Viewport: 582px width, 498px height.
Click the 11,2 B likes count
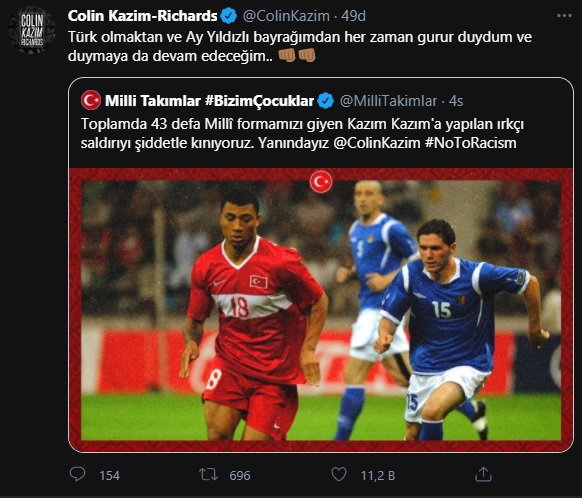click(378, 475)
